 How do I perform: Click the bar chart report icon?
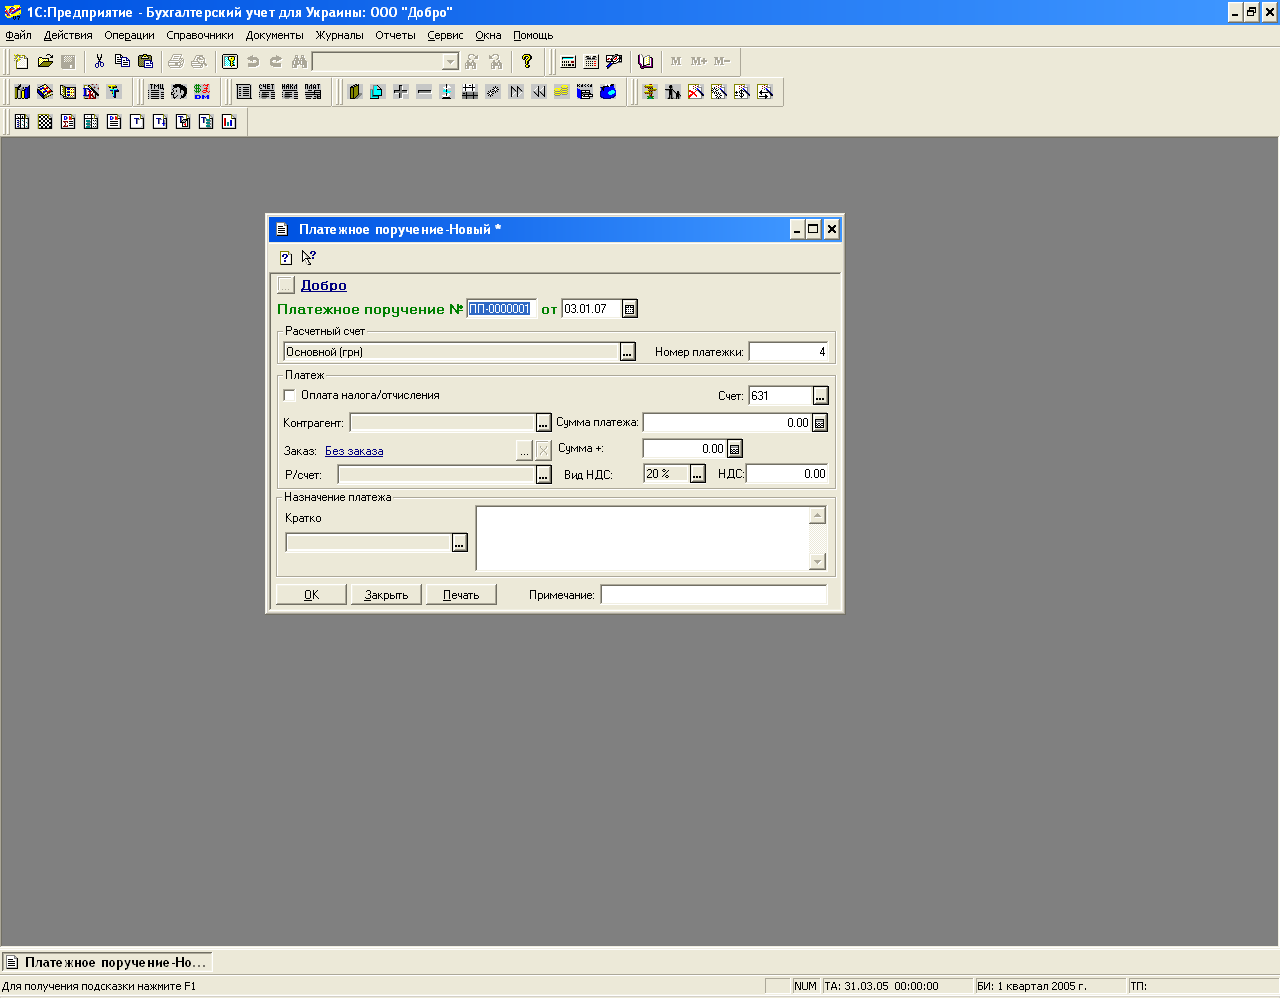229,122
